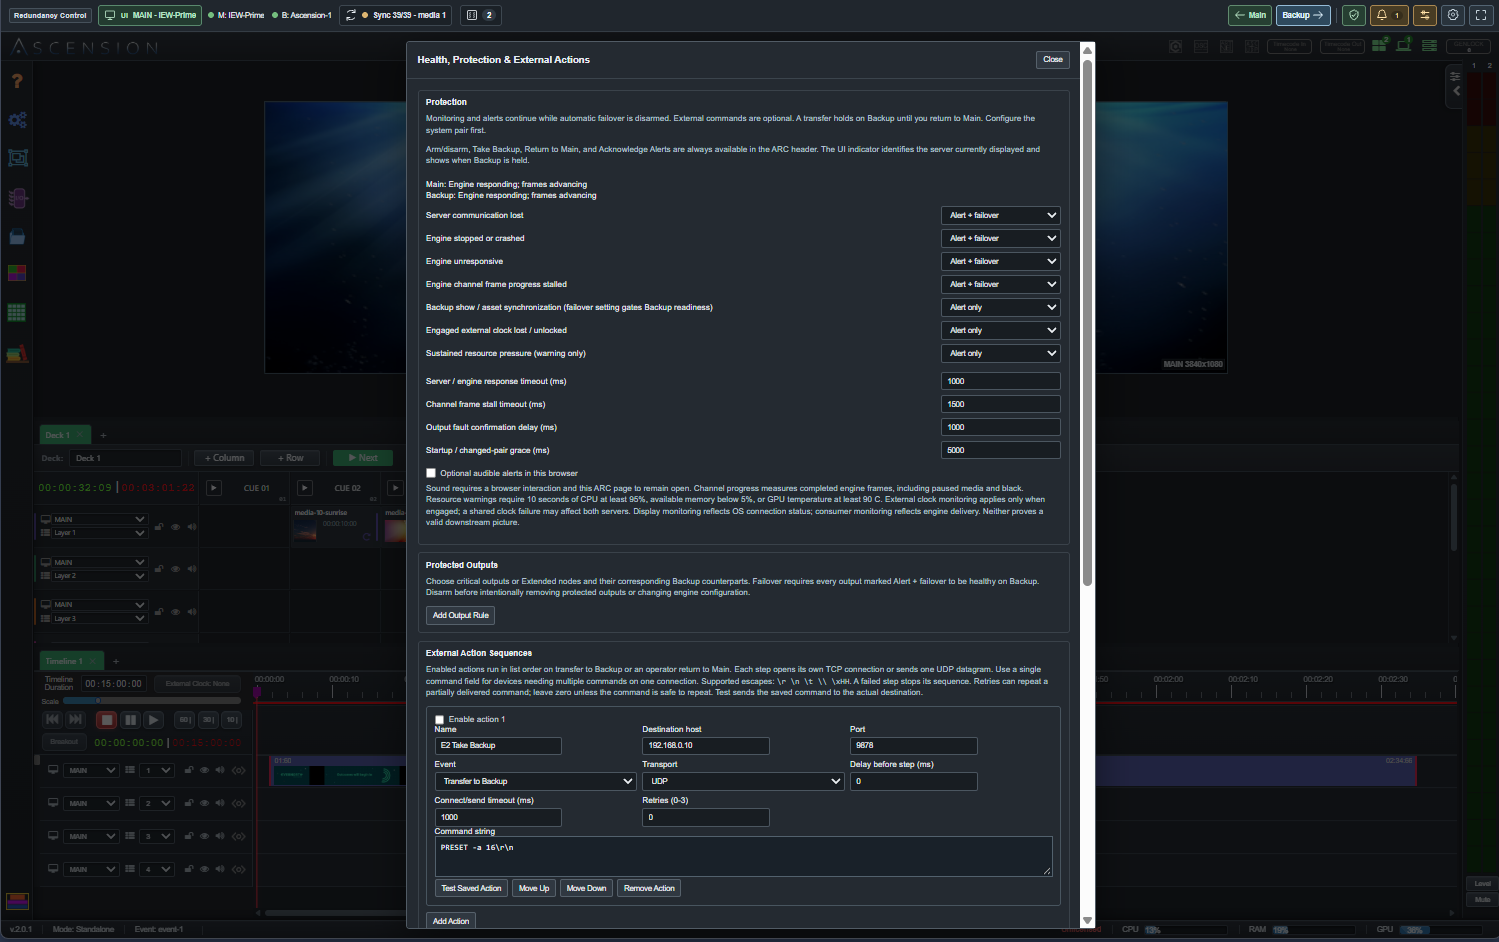The image size is (1499, 942).
Task: Open the orange sliders settings icon
Action: 1424,15
